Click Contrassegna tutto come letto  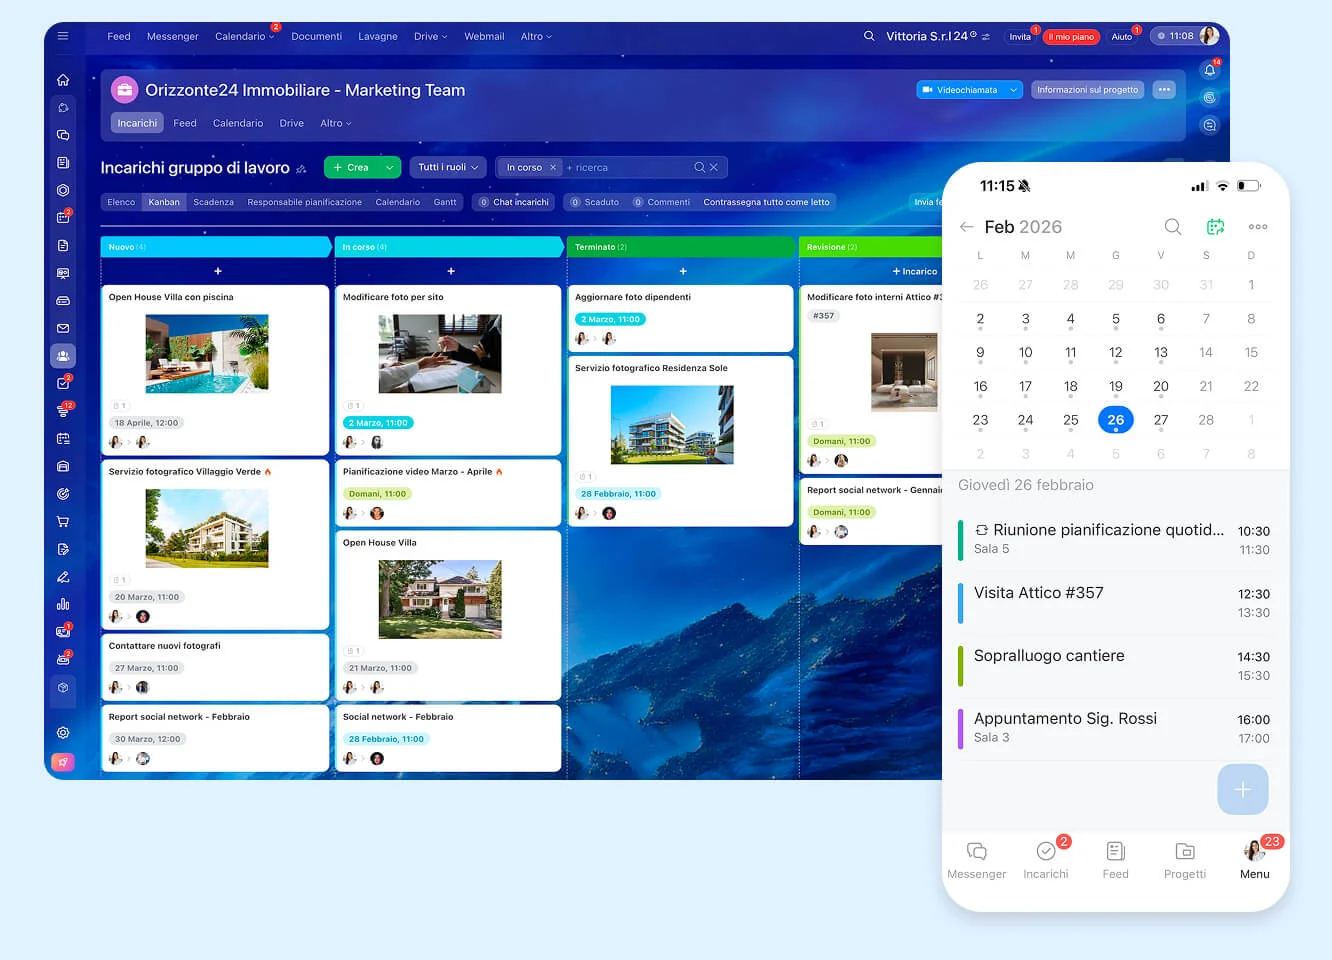[x=766, y=202]
